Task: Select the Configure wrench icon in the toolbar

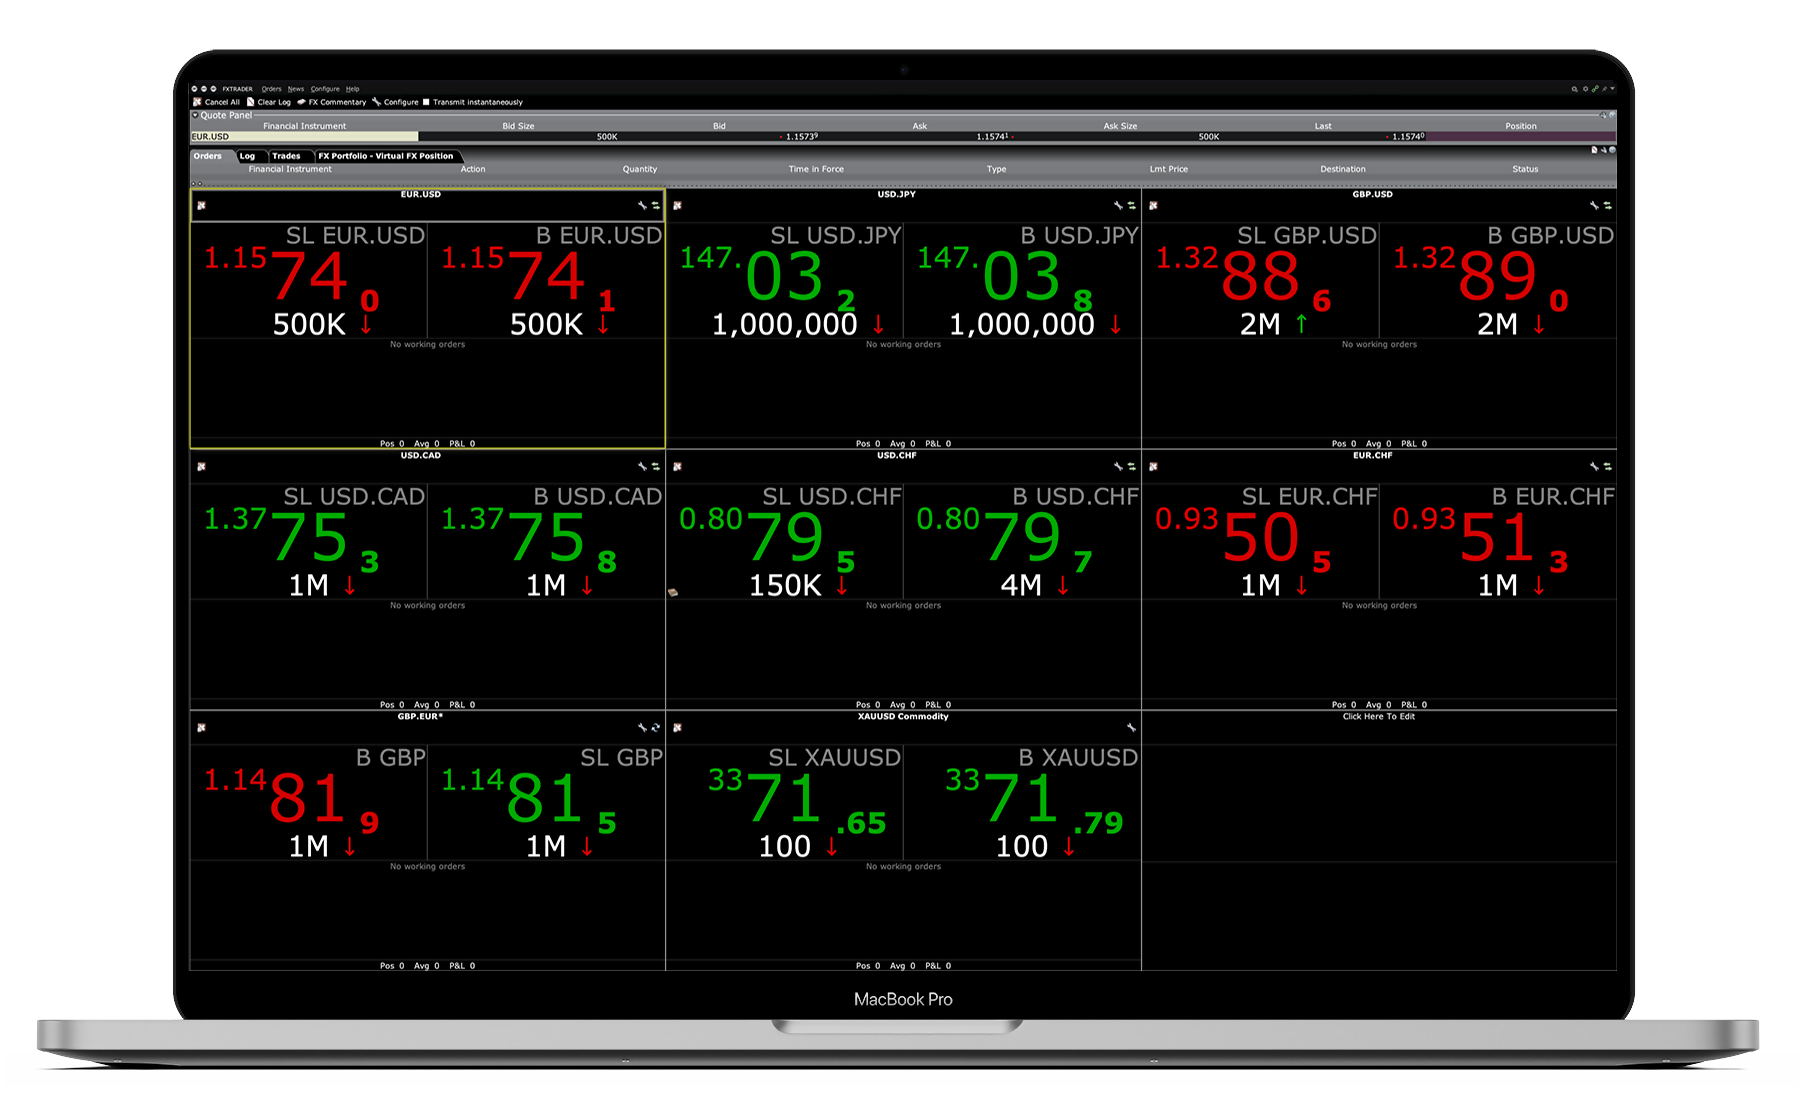Action: (x=376, y=102)
